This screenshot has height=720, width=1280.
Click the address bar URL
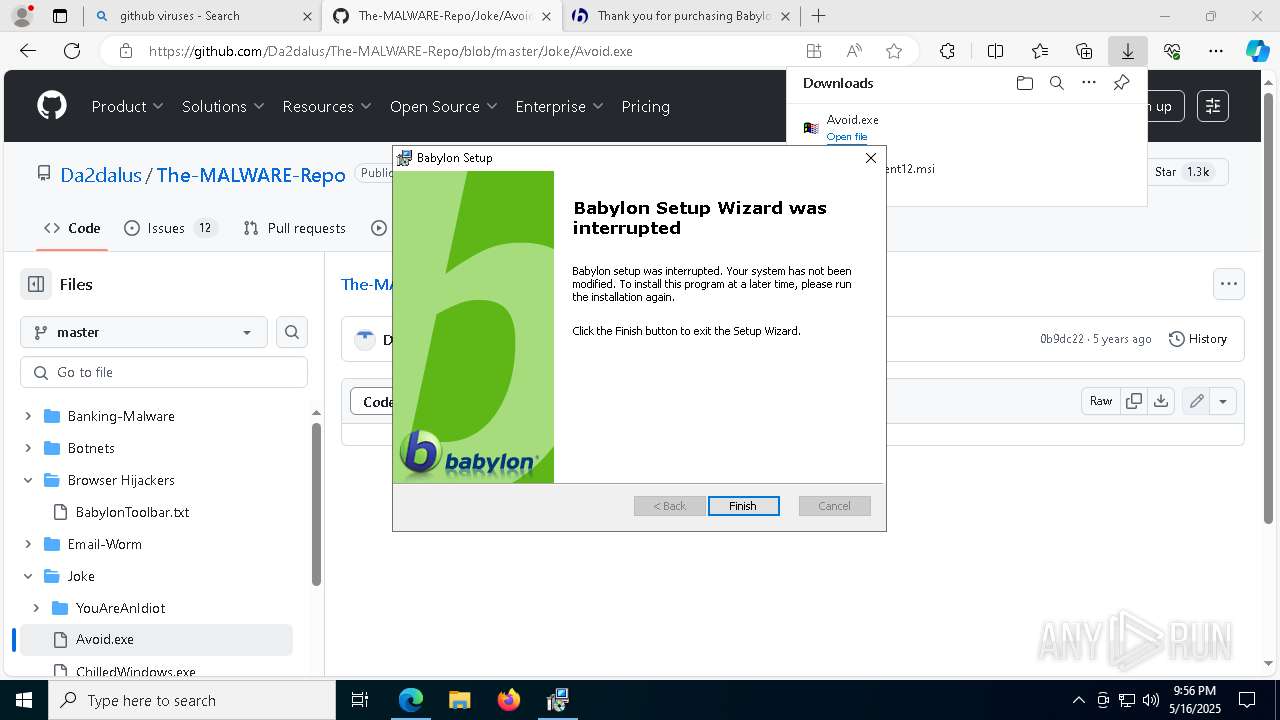coord(391,51)
